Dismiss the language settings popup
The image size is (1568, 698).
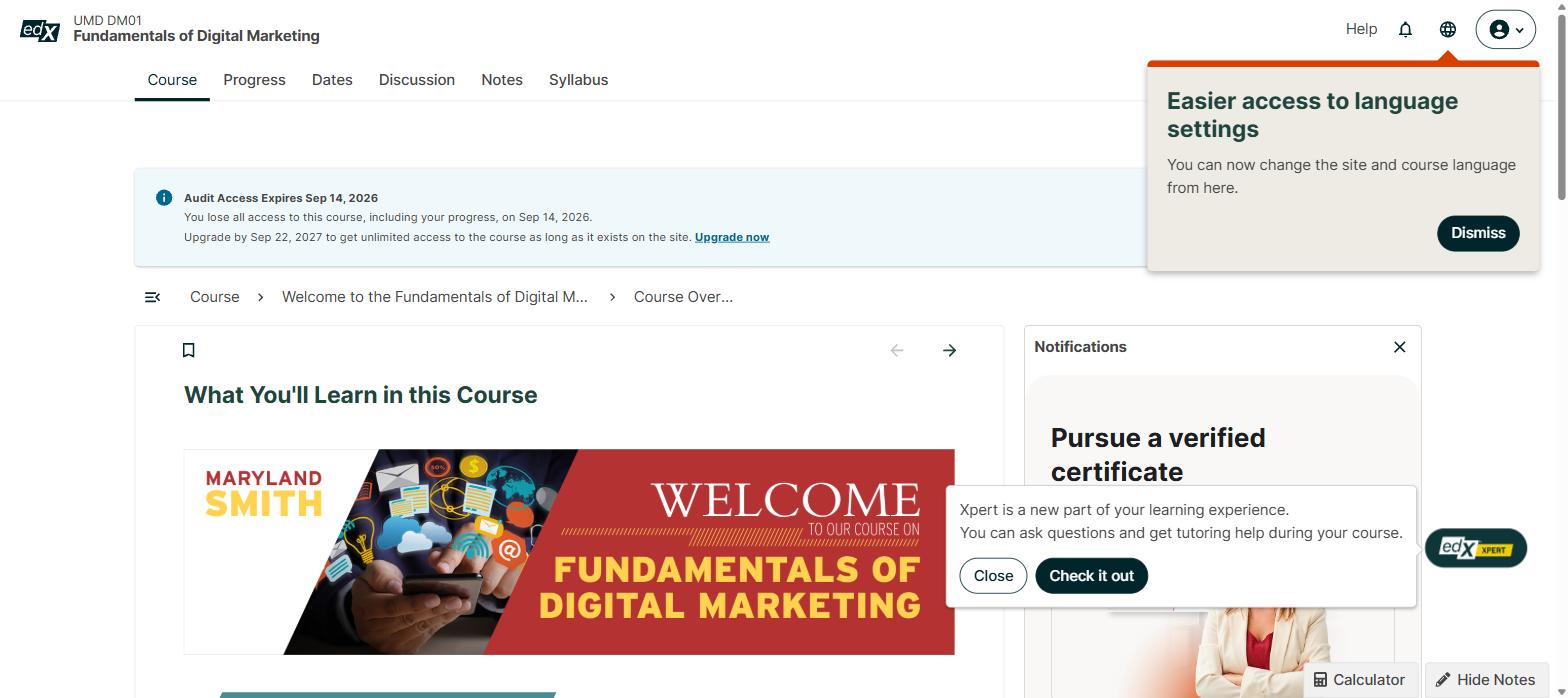(1478, 233)
